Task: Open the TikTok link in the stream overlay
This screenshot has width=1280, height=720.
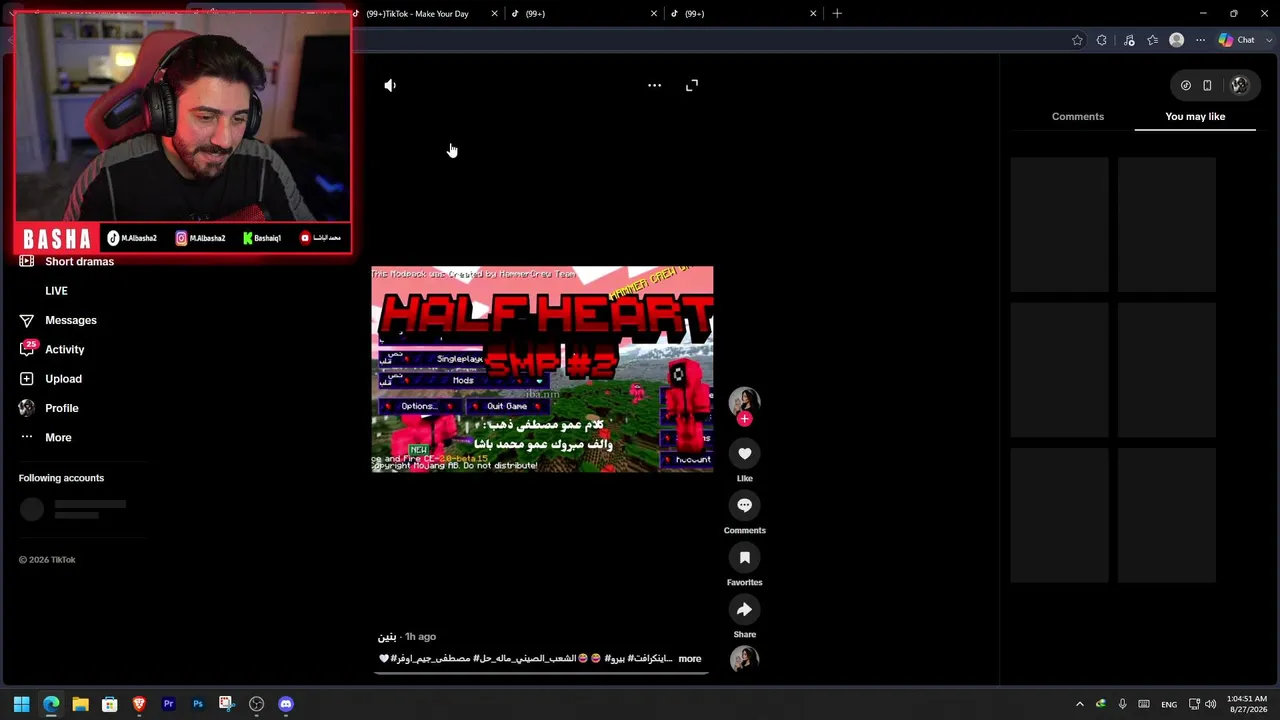Action: tap(133, 238)
